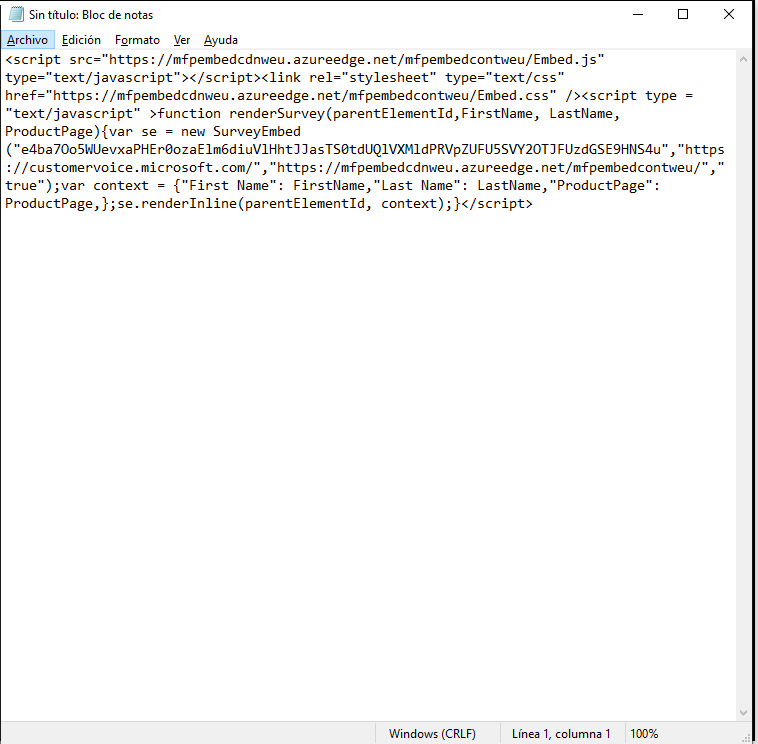Click the Notepad icon in title bar
Screen dimensions: 758x744
point(16,15)
